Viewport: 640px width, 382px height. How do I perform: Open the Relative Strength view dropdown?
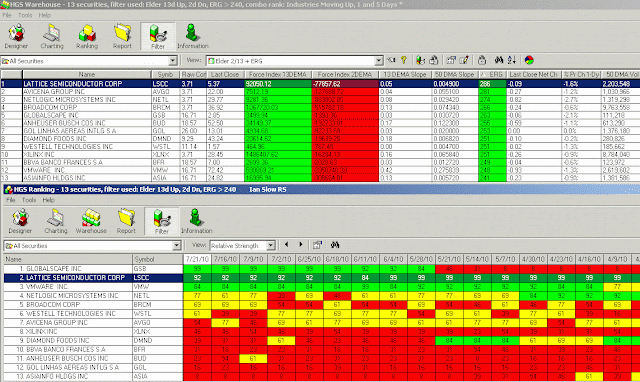[271, 246]
